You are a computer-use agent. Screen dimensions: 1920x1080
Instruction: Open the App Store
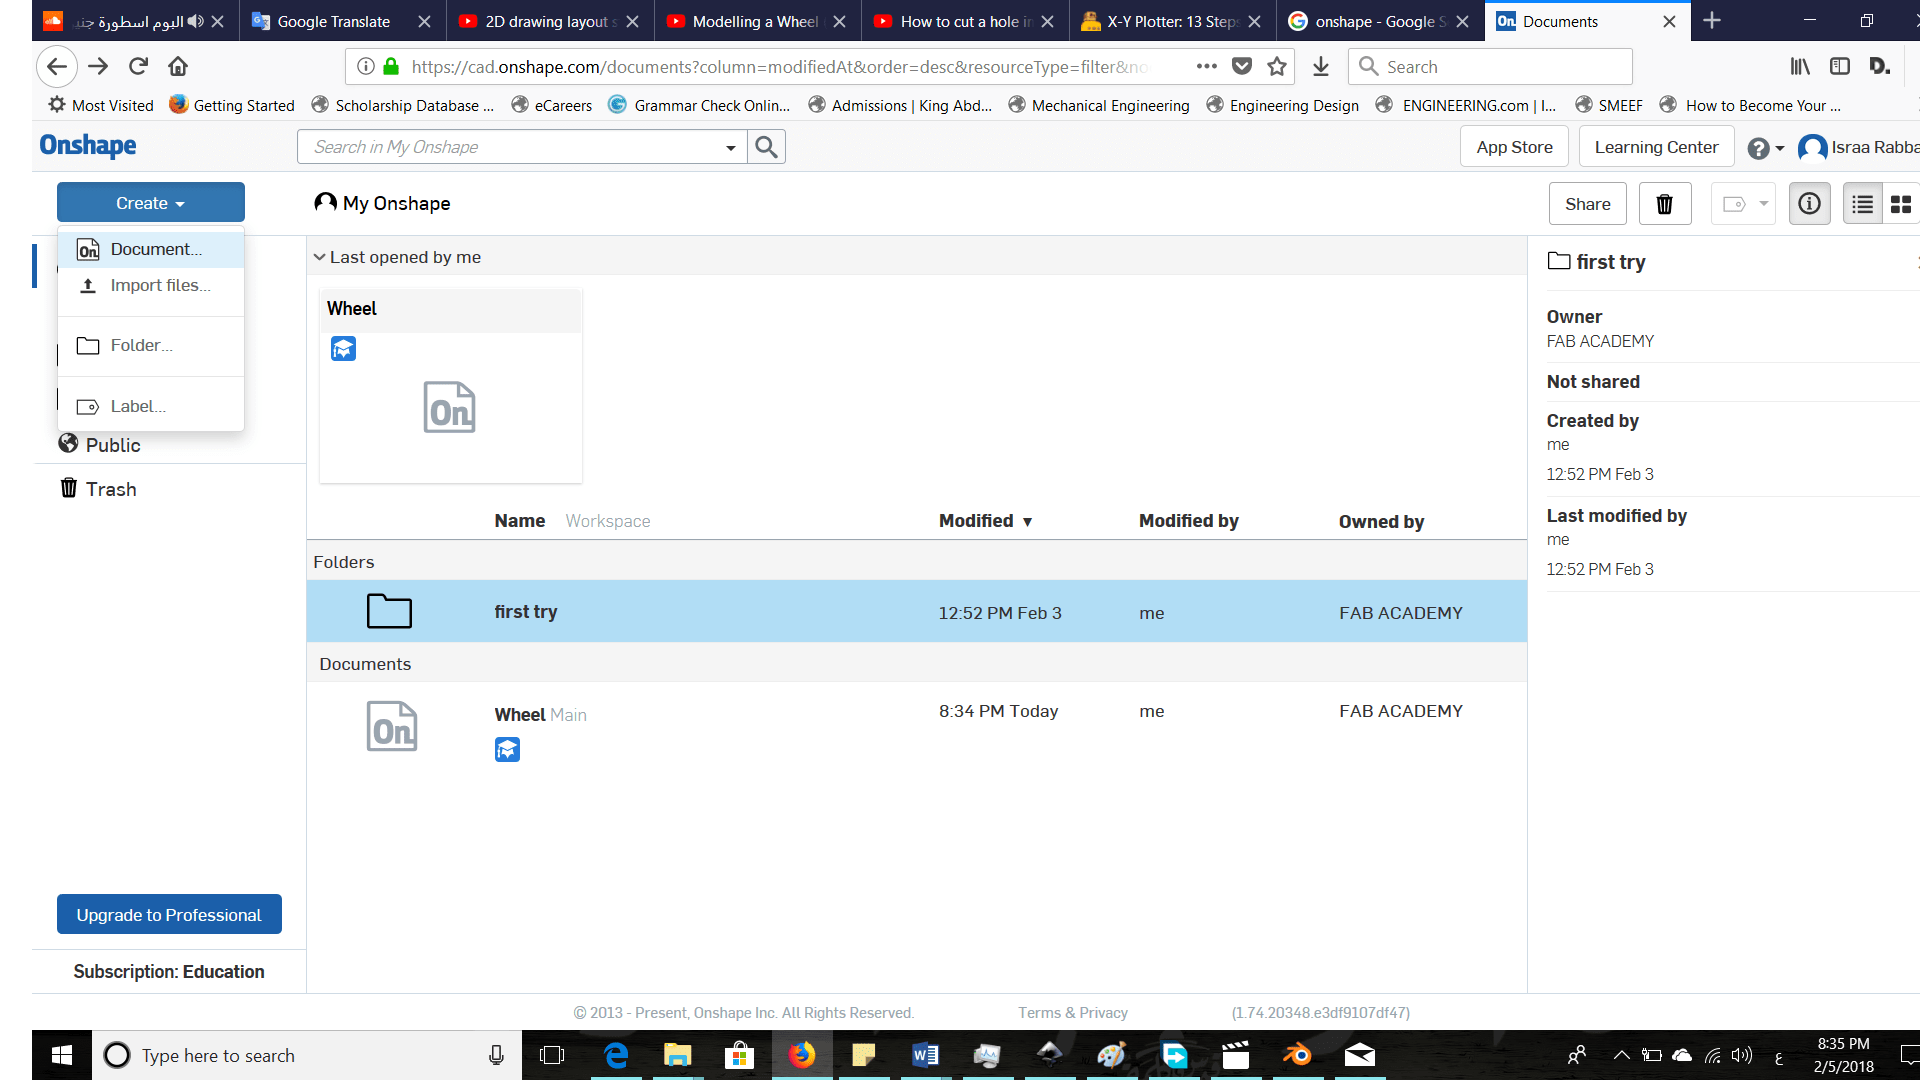(1514, 147)
